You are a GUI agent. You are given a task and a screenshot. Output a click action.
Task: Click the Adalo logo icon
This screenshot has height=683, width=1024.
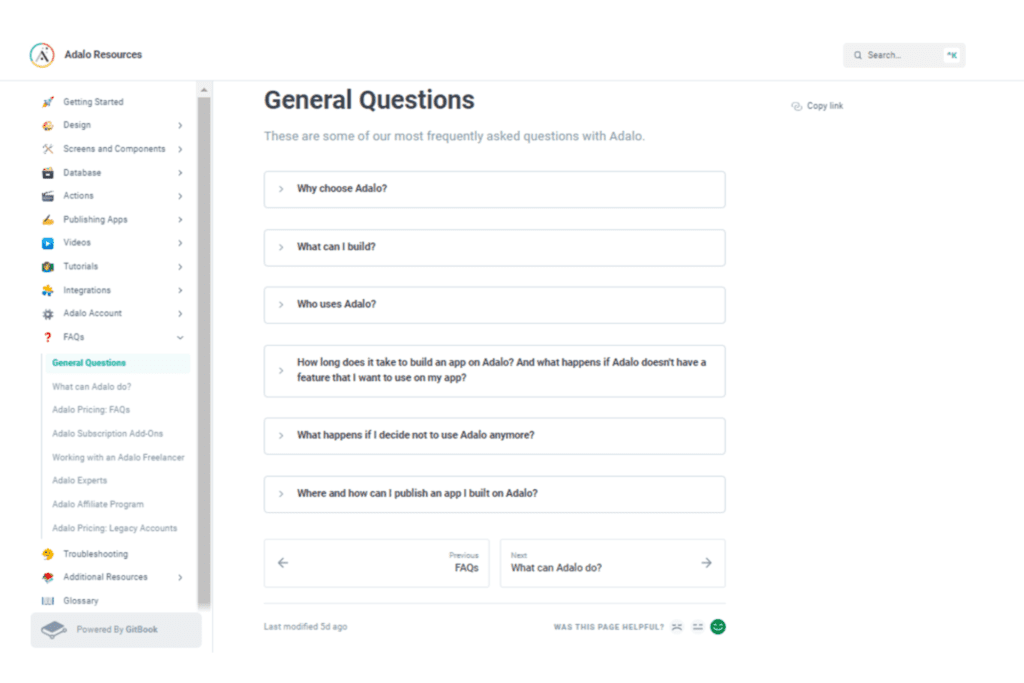point(42,55)
